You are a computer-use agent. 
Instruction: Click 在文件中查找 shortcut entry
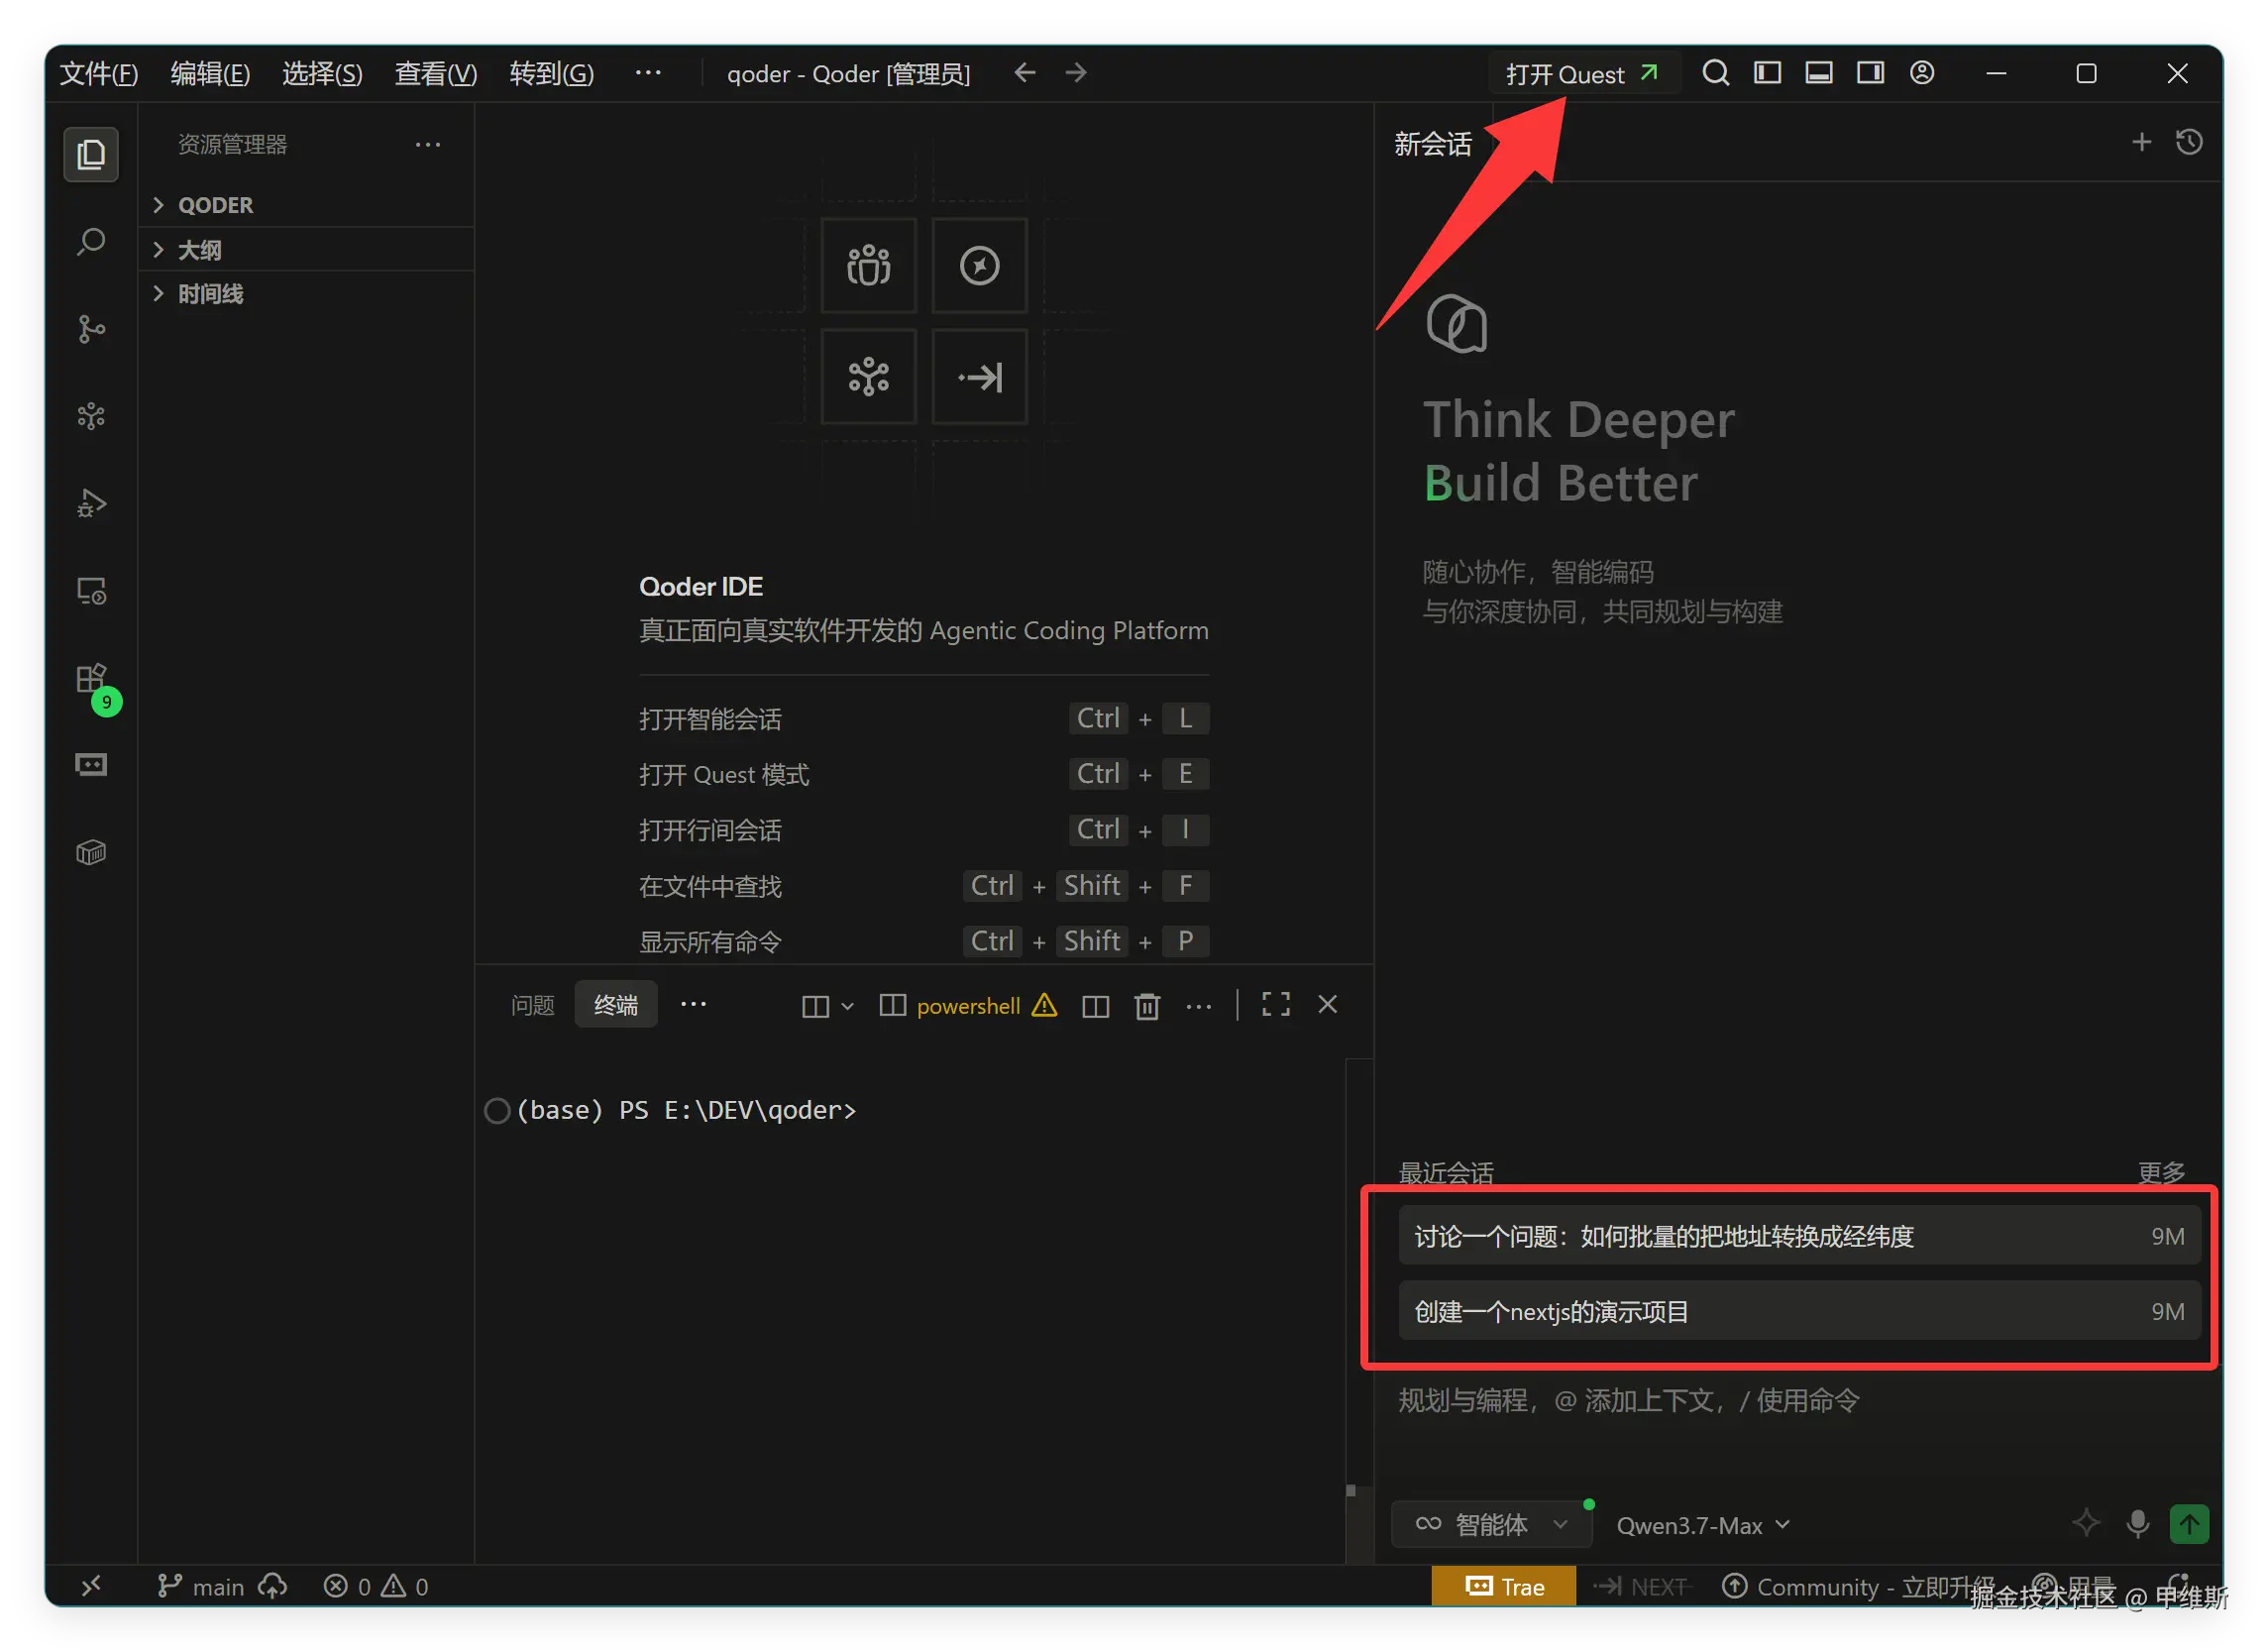point(923,886)
